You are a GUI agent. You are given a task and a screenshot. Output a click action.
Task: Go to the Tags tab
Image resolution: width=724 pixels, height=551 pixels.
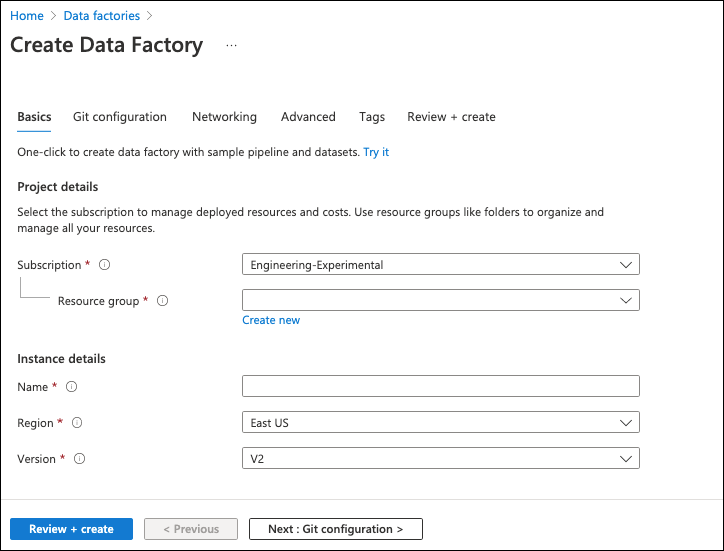(x=372, y=117)
